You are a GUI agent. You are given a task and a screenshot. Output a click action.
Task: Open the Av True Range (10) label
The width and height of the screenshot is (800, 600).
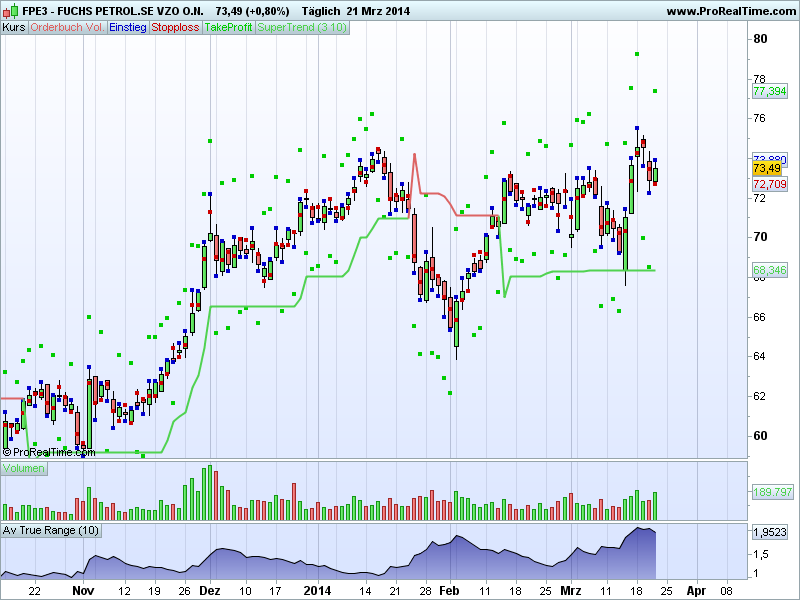[50, 530]
